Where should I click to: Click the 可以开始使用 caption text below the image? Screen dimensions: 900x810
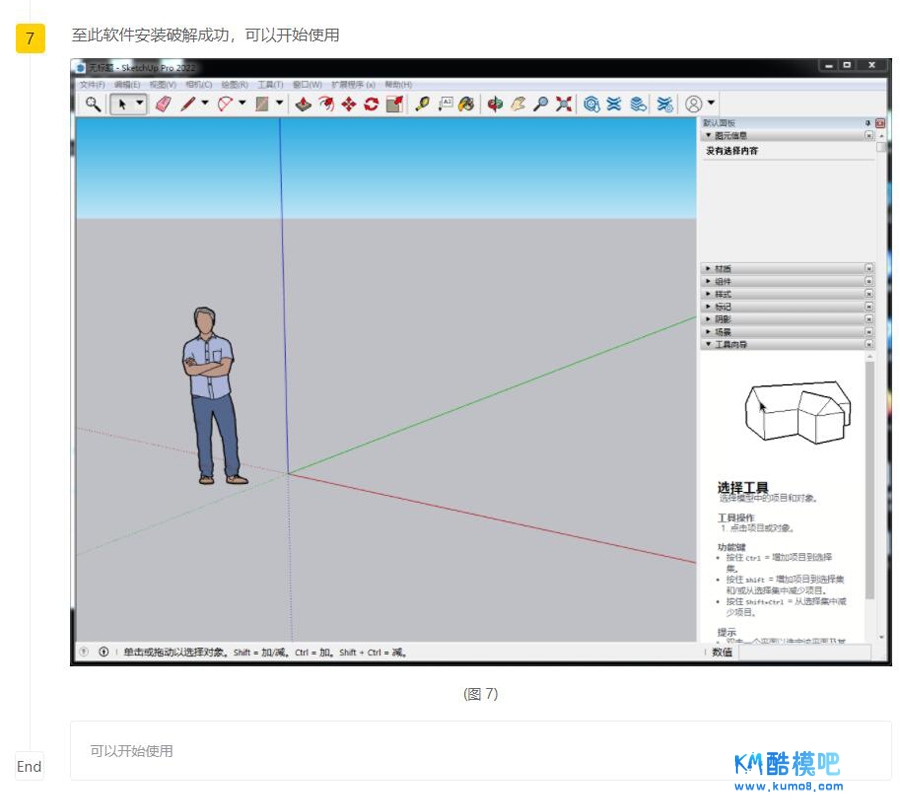tap(131, 751)
